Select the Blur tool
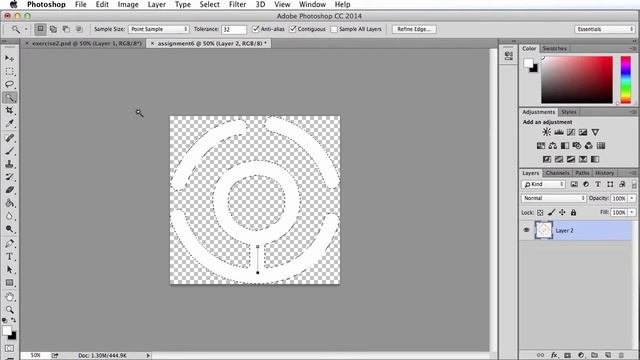 pos(9,216)
